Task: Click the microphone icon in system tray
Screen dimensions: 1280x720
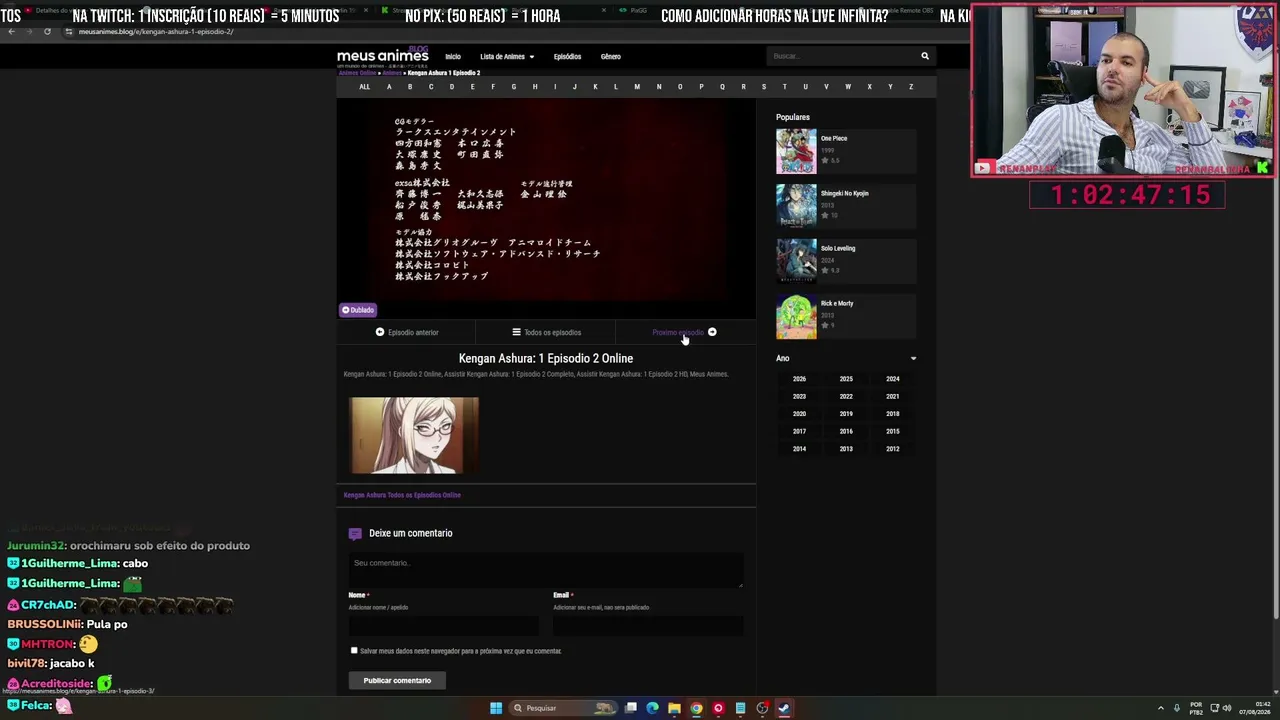Action: pos(1177,708)
